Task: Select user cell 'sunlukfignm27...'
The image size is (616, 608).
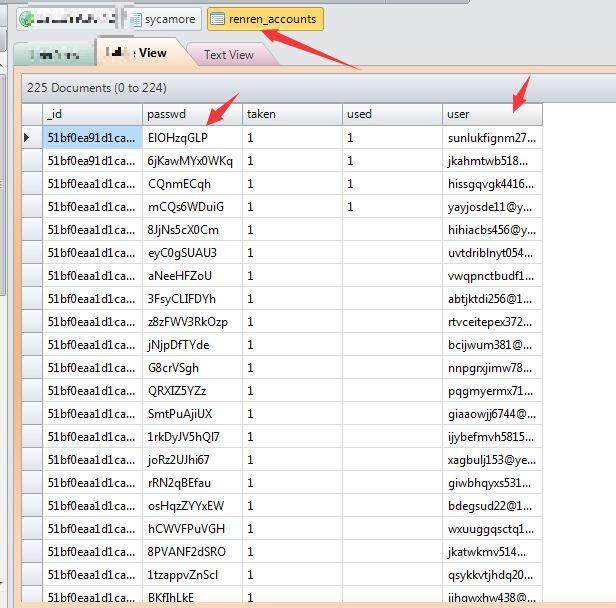Action: pos(492,137)
